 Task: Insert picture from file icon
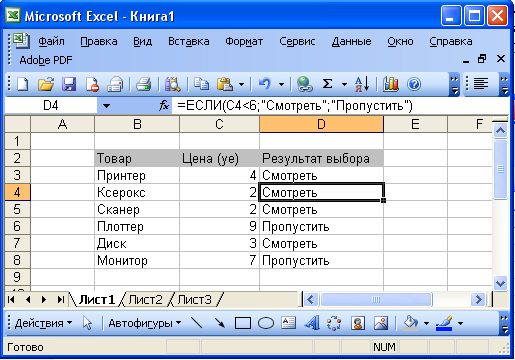pyautogui.click(x=381, y=323)
